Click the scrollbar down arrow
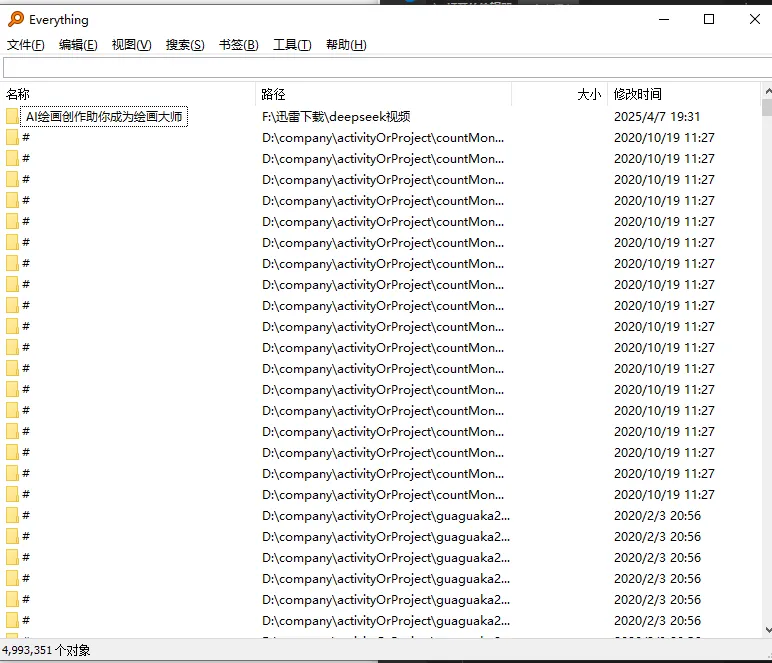 click(x=767, y=631)
